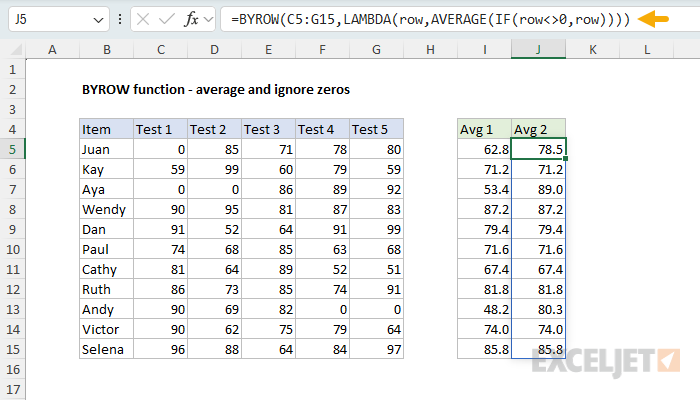The width and height of the screenshot is (700, 400).
Task: Click the 'Test 3' header cell
Action: [x=269, y=129]
